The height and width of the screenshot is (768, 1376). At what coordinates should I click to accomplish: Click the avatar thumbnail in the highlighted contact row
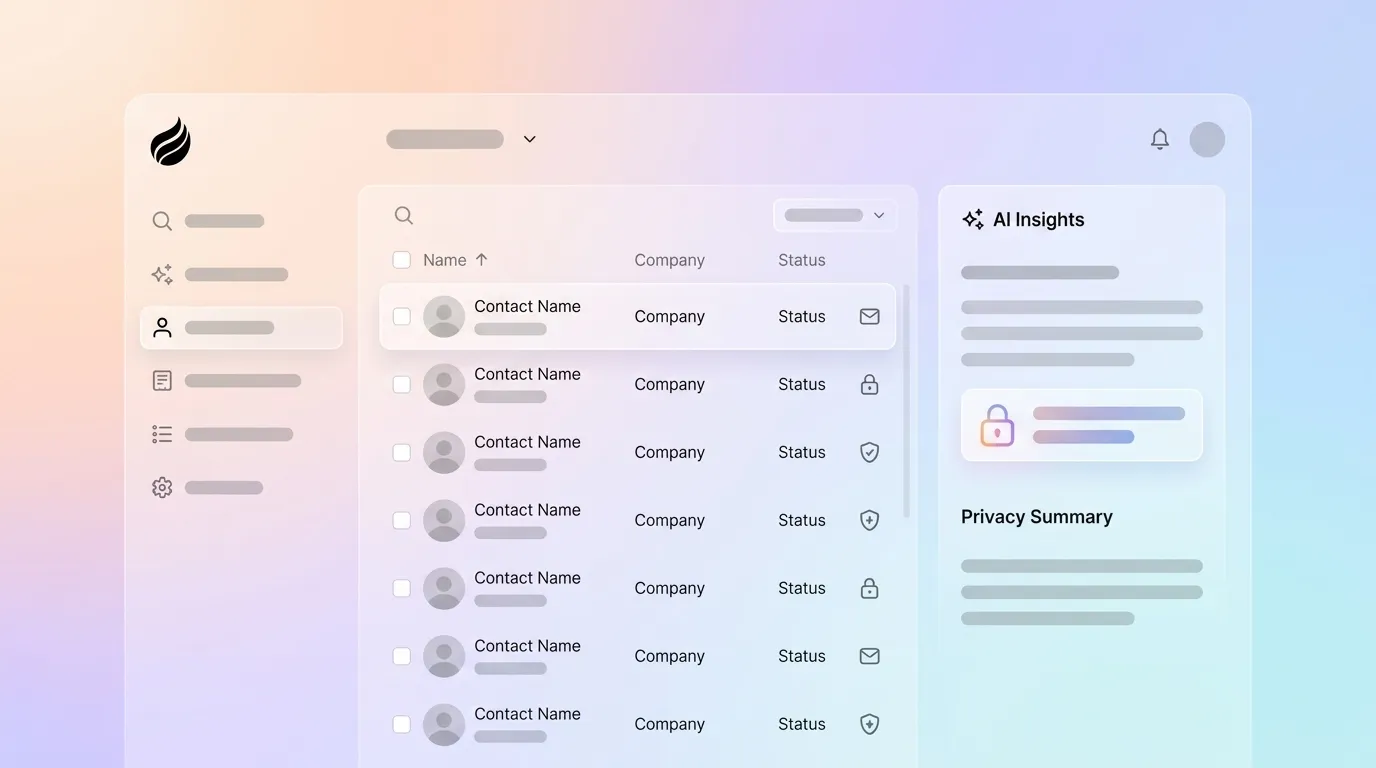coord(444,316)
